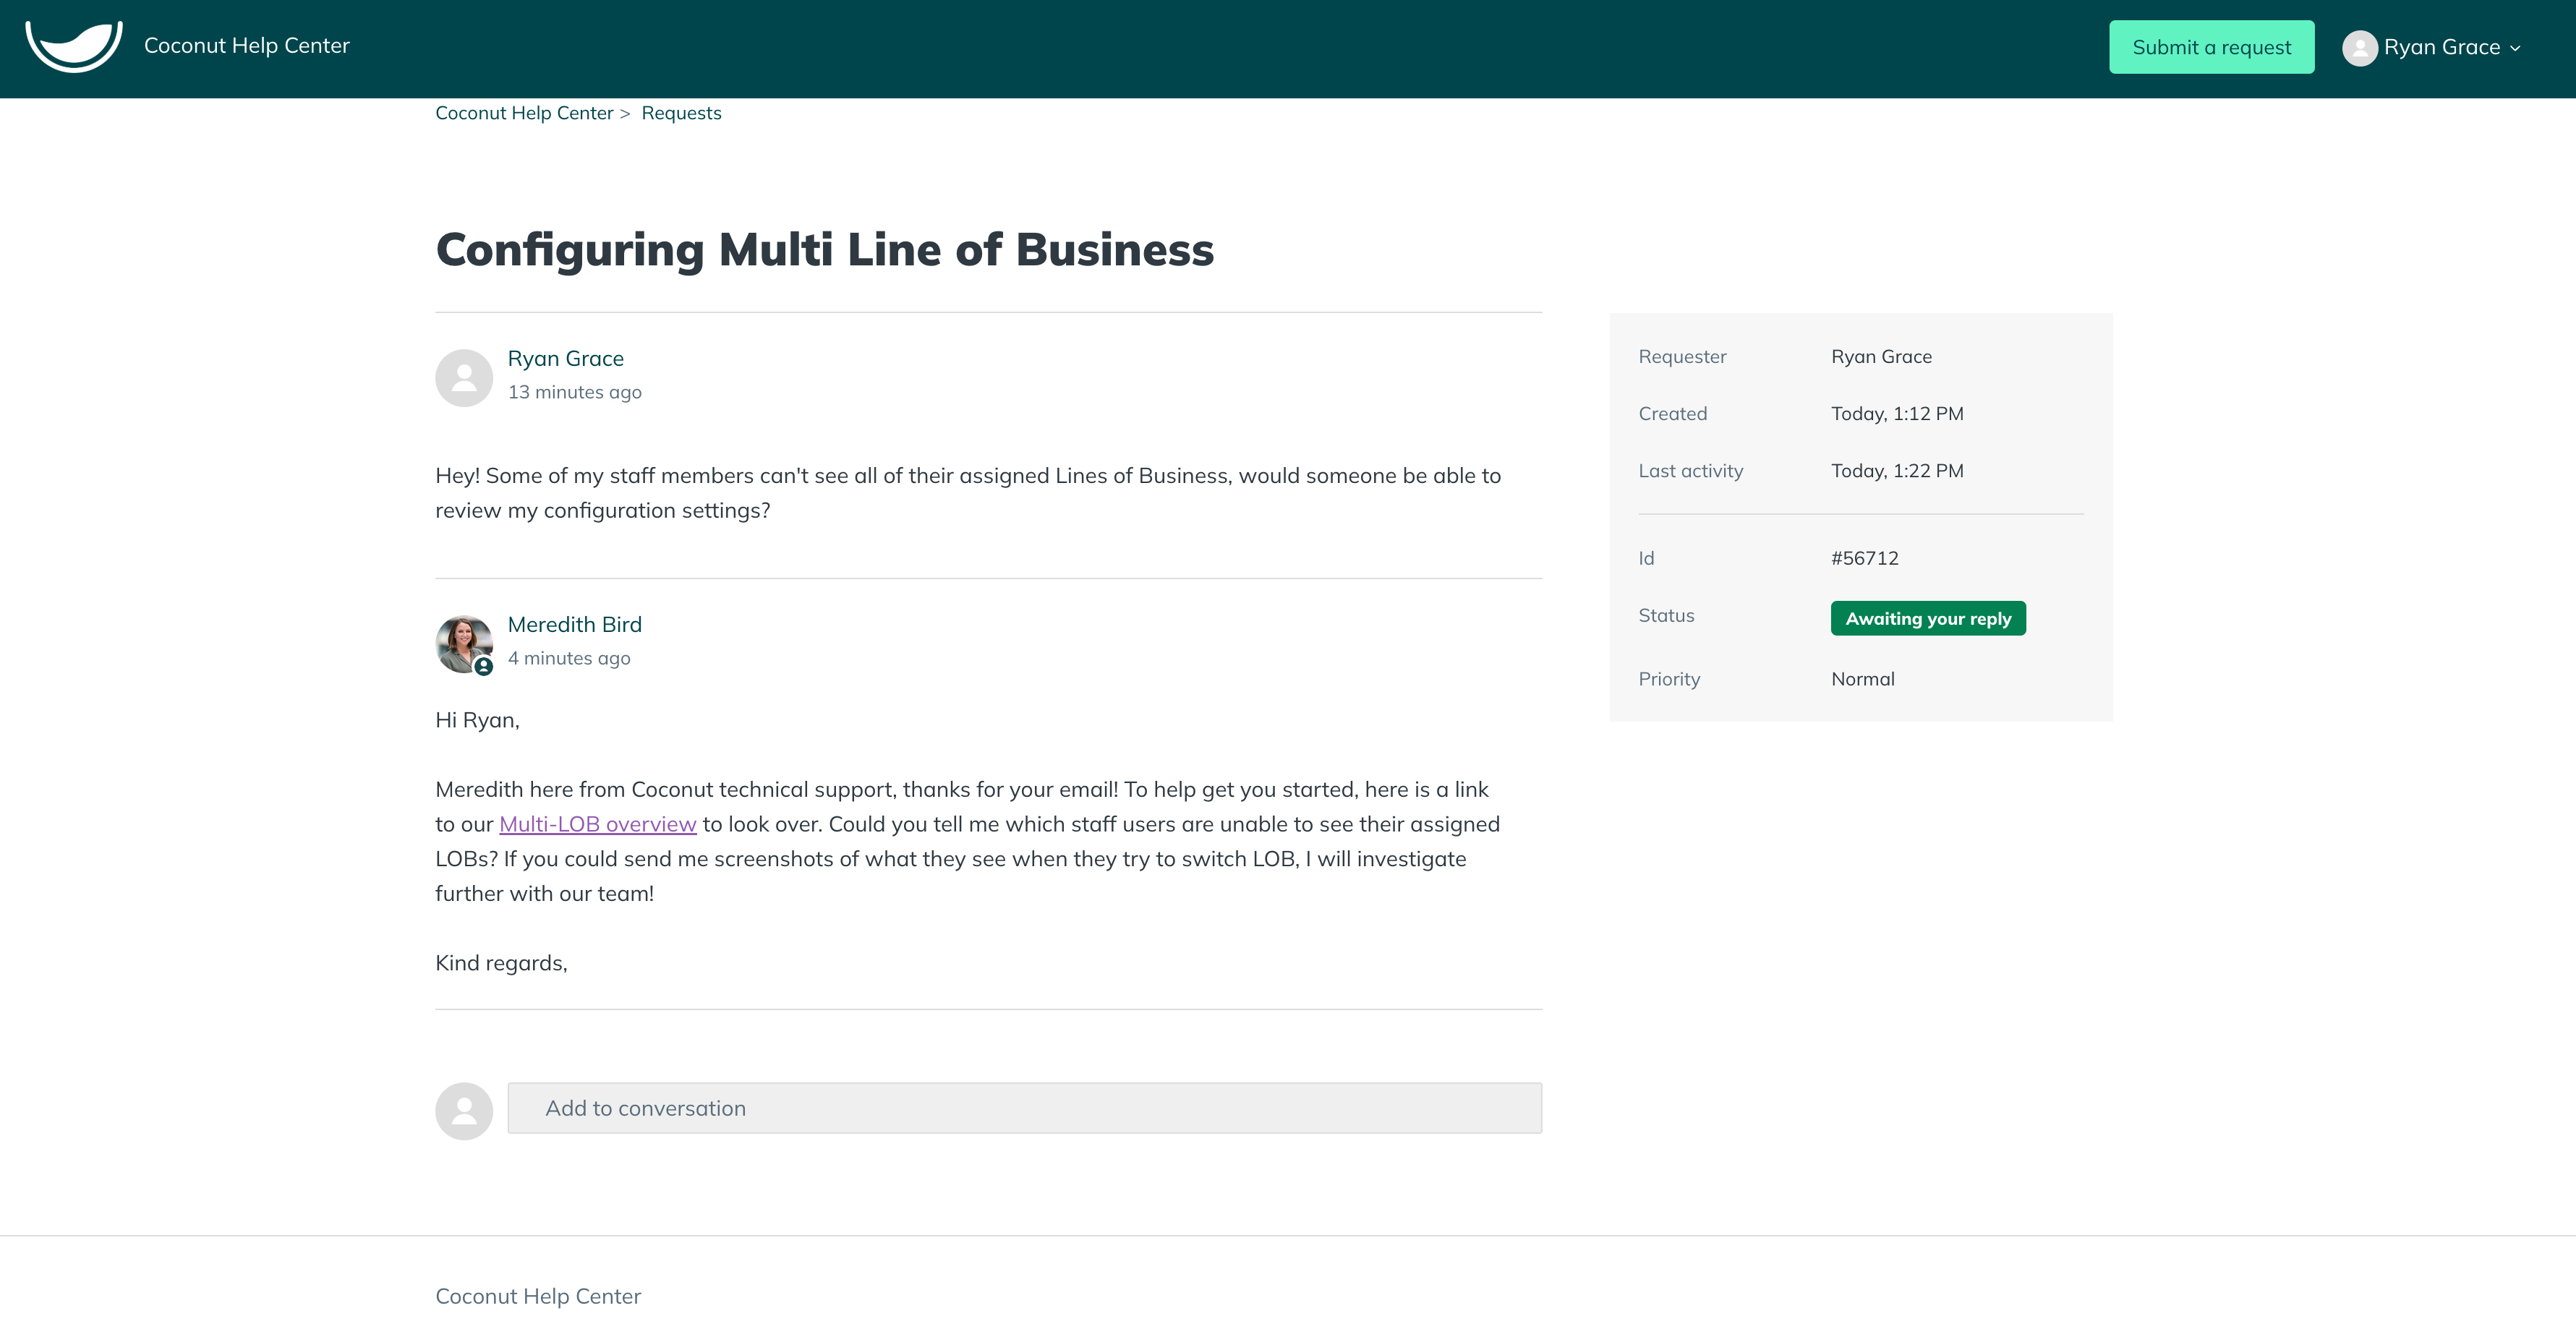Click the Awaiting your reply status badge
This screenshot has height=1329, width=2576.
(1928, 618)
